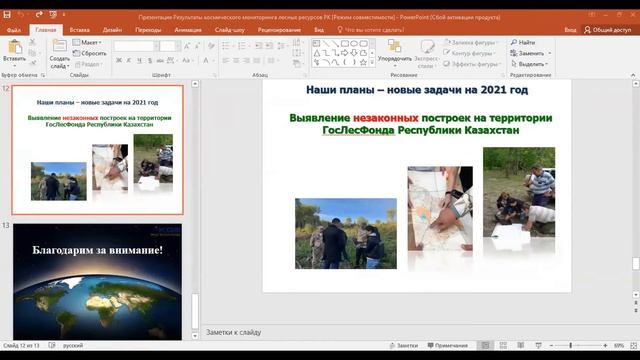Open the Выделить selection dropdown

point(529,64)
